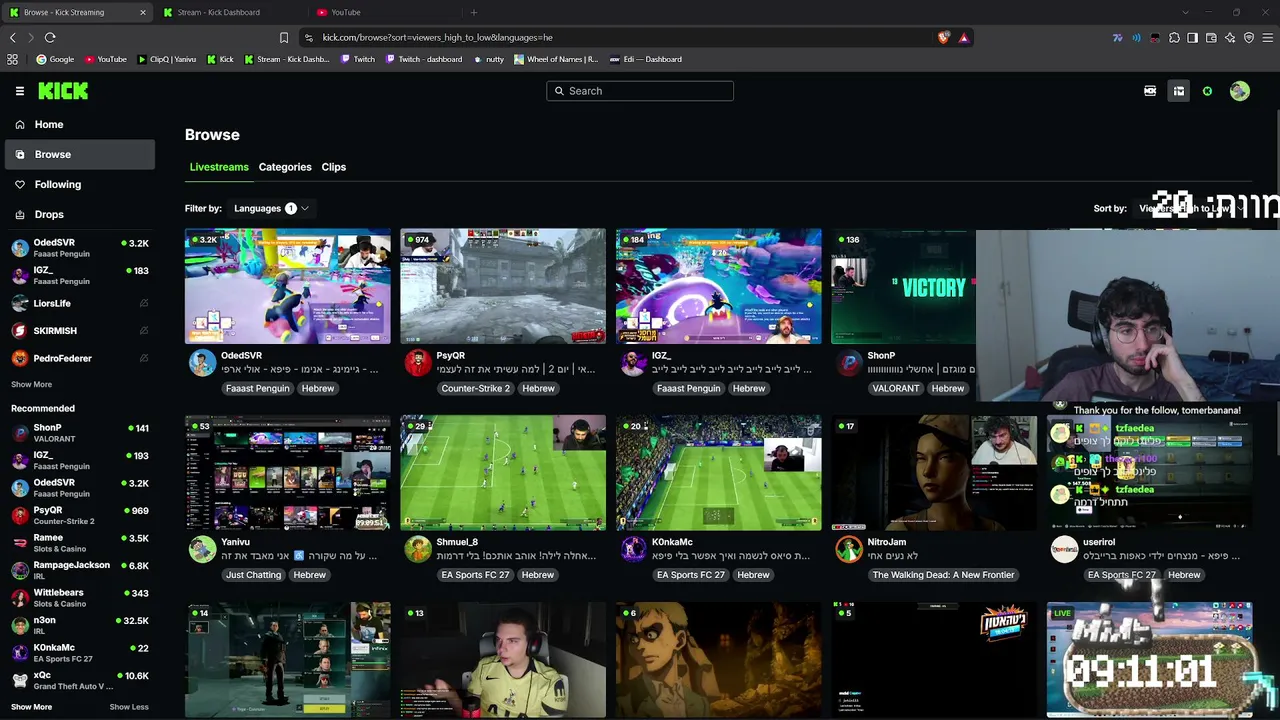Viewport: 1280px width, 720px height.
Task: Open the NitroJam stream thumbnail
Action: tap(934, 473)
